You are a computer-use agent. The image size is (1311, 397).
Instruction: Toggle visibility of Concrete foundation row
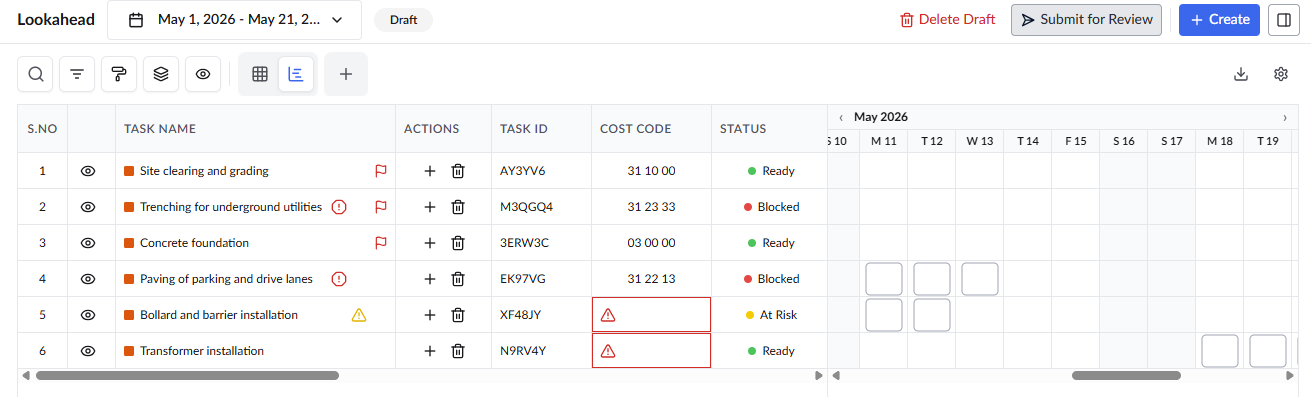88,243
